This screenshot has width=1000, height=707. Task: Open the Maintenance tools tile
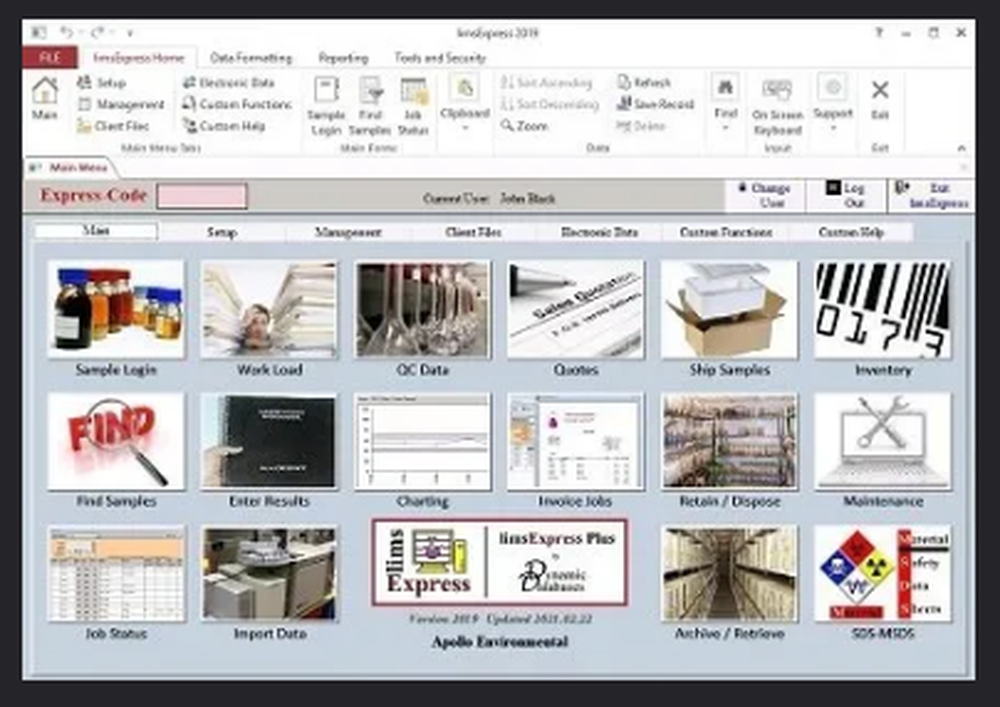point(883,442)
